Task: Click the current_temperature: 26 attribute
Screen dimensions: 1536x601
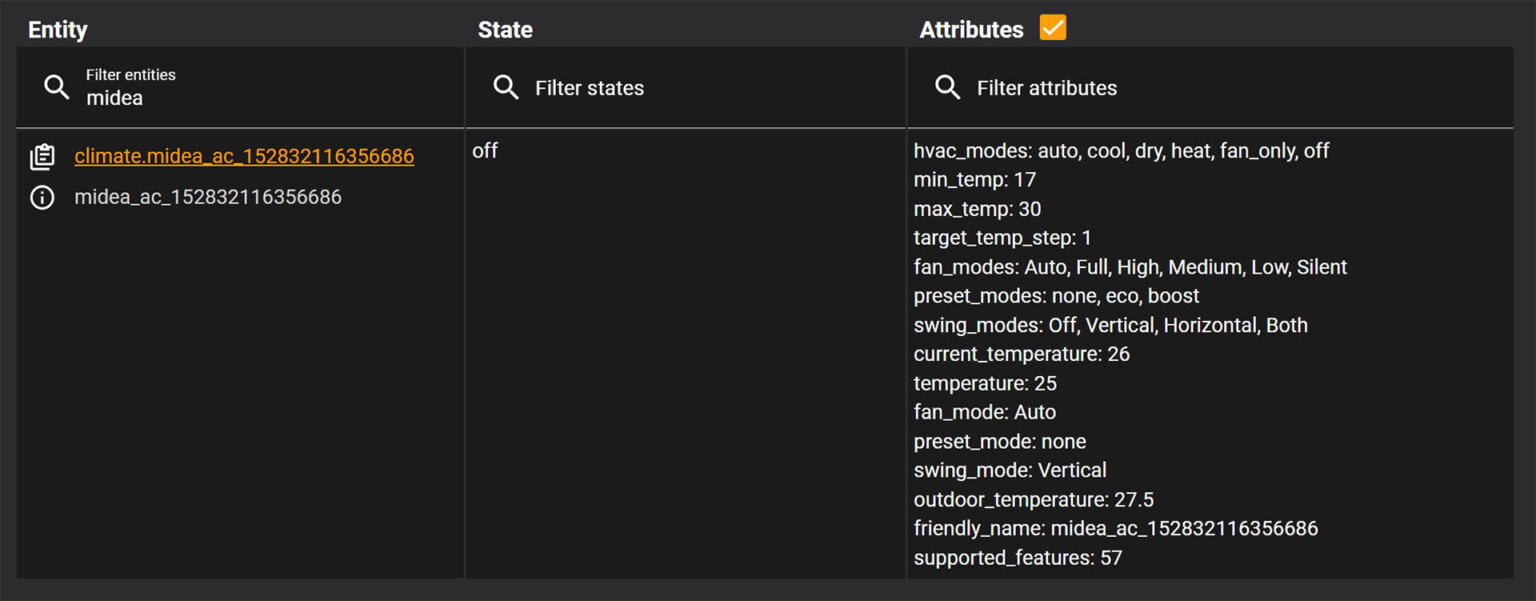Action: point(1021,354)
